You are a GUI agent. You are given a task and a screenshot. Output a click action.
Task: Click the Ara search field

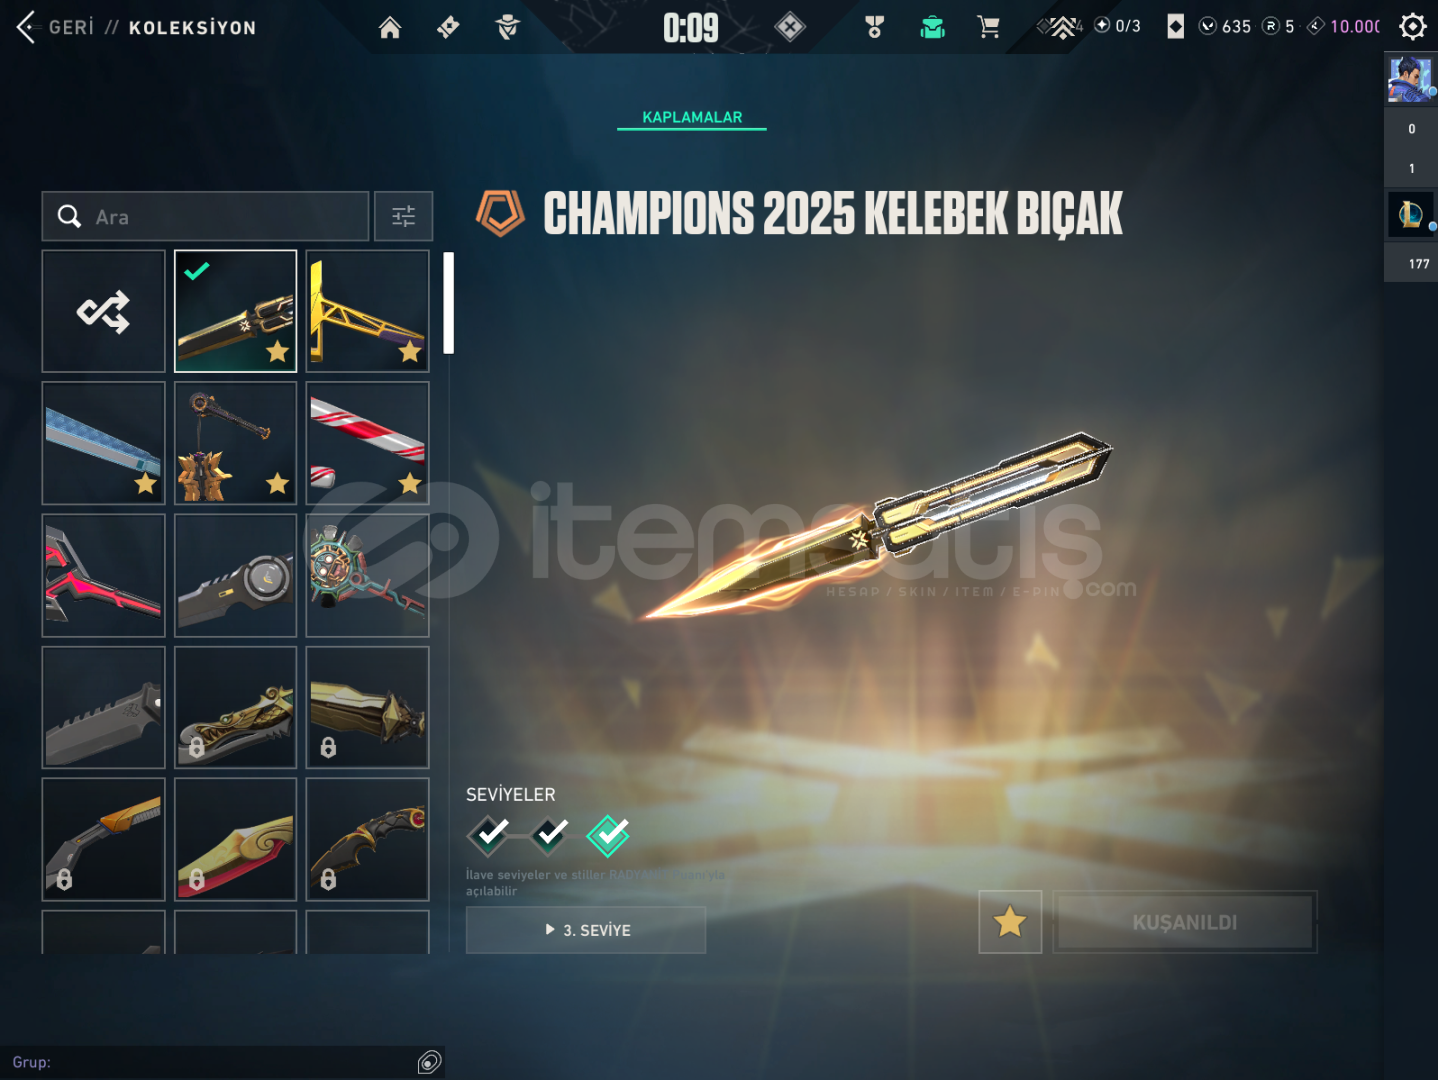pos(205,216)
